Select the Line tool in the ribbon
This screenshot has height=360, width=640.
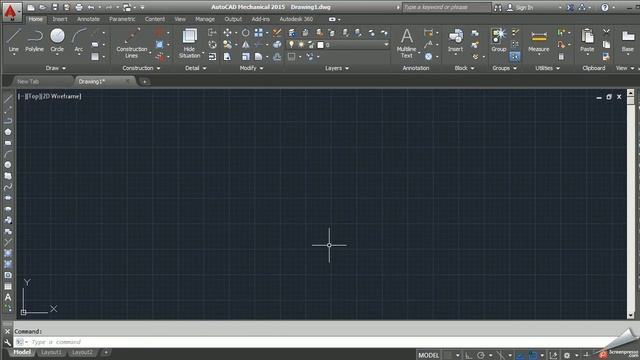click(x=13, y=41)
